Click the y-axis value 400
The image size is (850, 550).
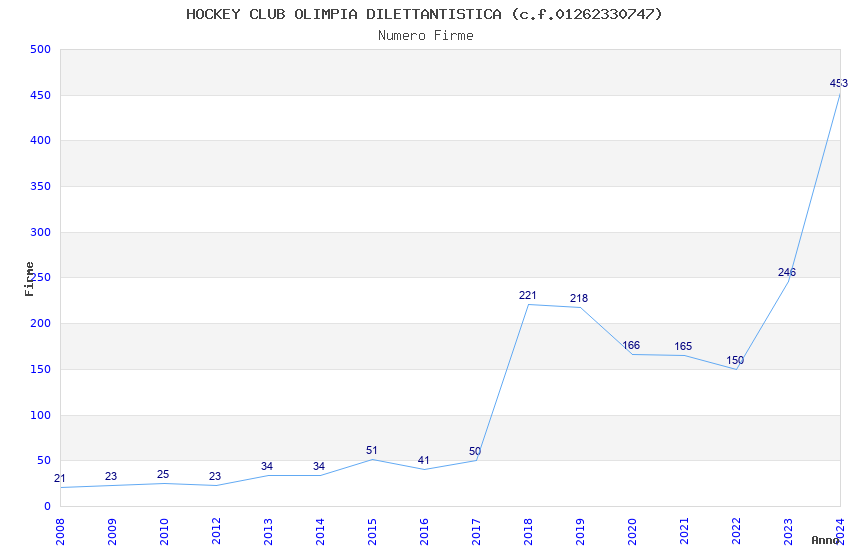pos(41,140)
